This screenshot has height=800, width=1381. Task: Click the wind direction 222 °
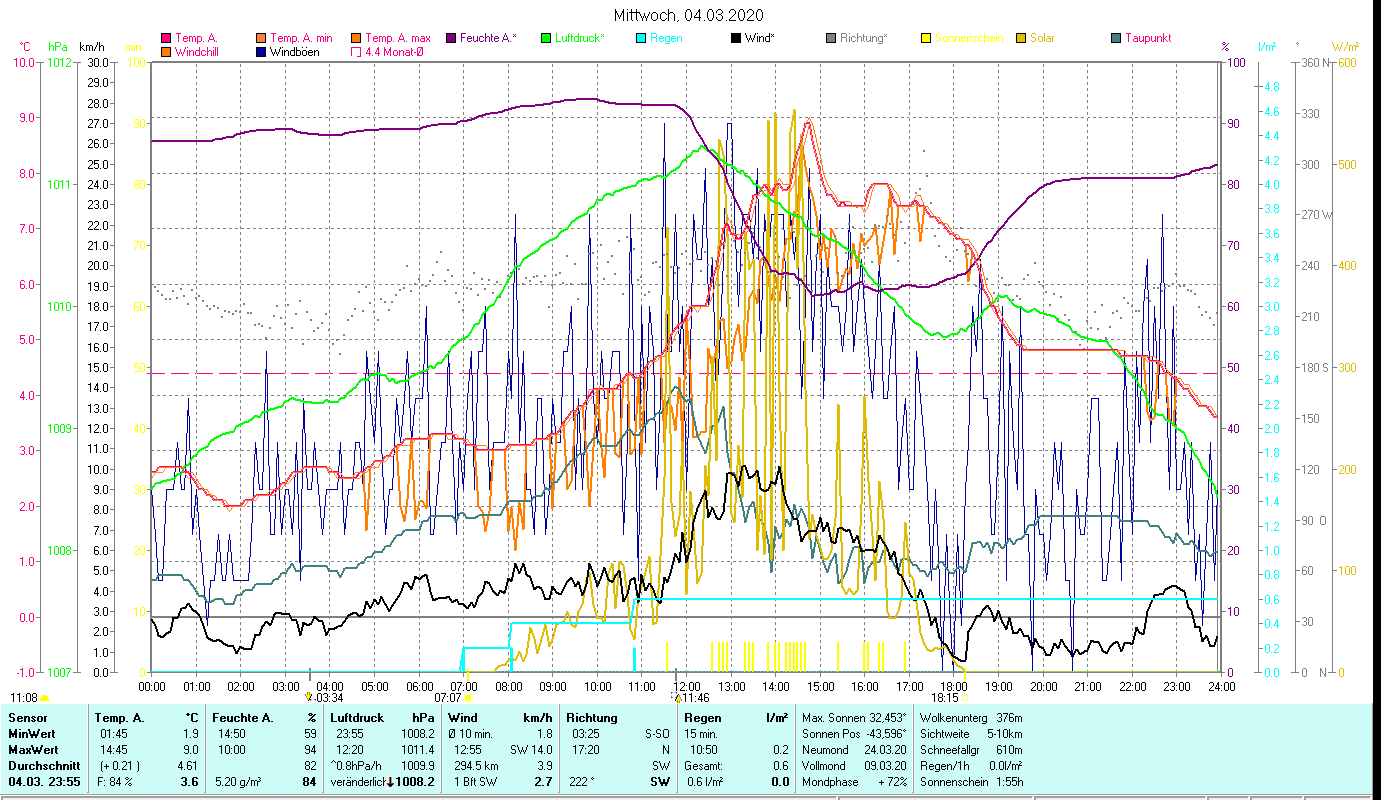[582, 782]
